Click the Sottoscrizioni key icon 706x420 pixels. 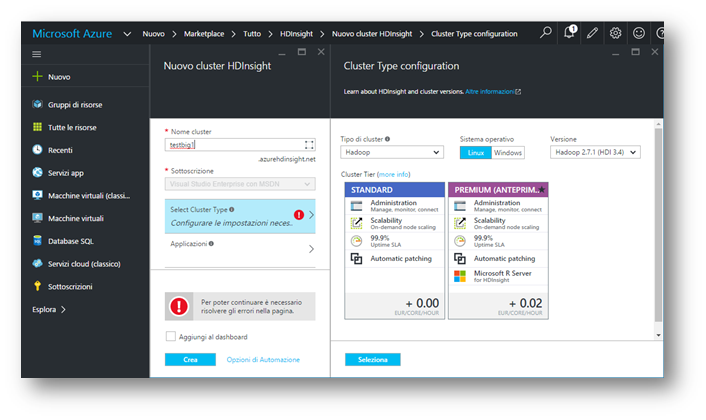[x=37, y=286]
